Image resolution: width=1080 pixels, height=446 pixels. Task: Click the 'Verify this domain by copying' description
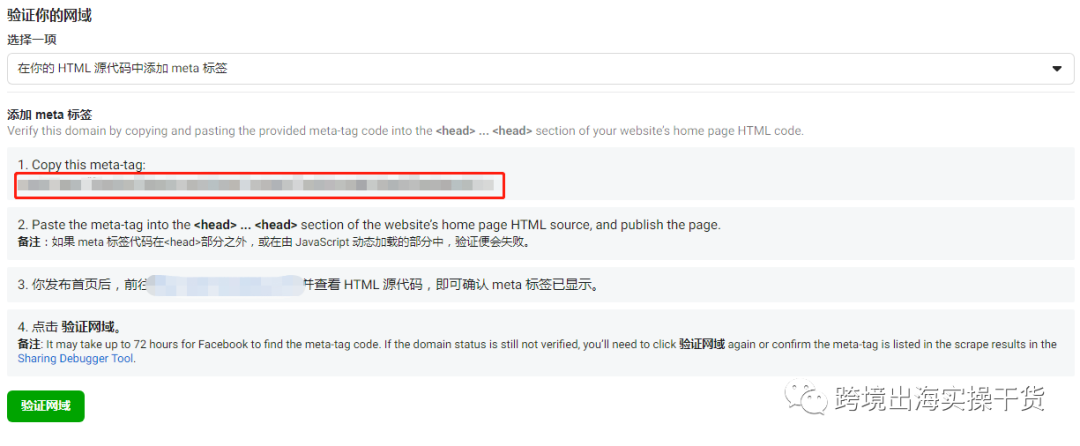[405, 130]
